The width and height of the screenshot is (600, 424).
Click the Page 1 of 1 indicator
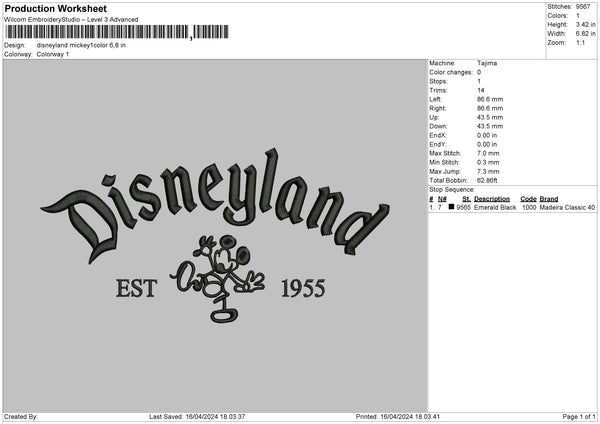(579, 417)
